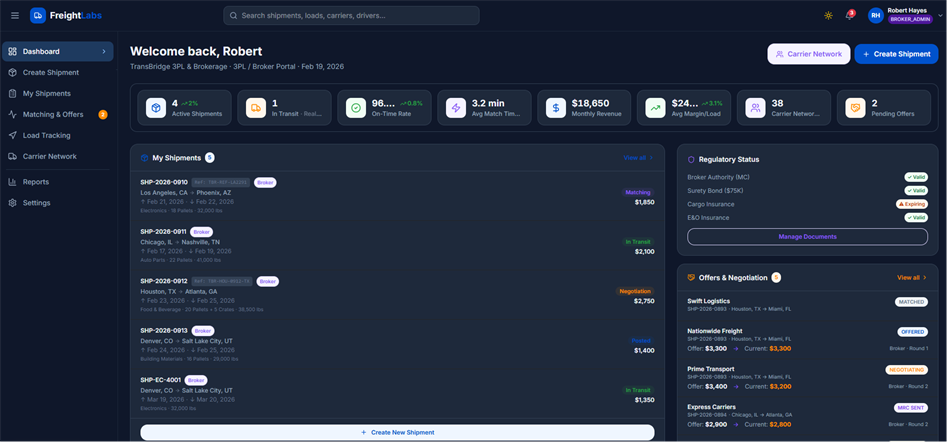Focus the search shipments input field
947x442 pixels.
351,16
